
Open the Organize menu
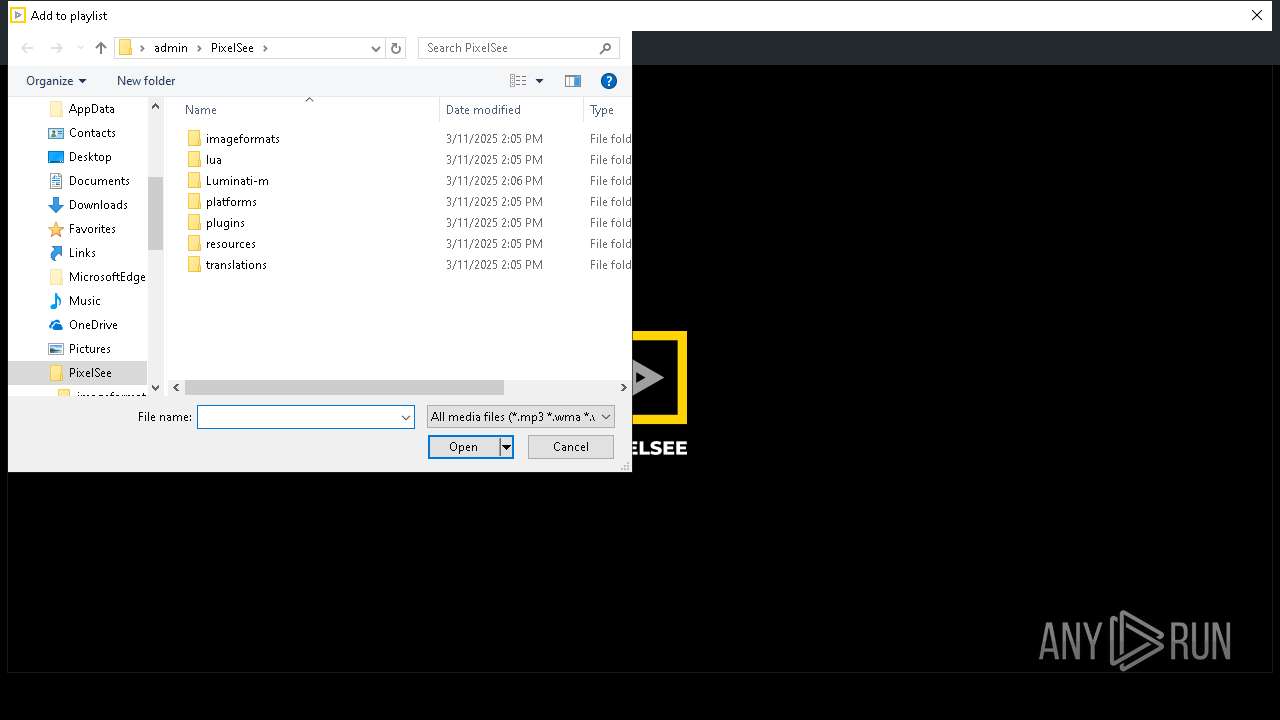[x=56, y=81]
